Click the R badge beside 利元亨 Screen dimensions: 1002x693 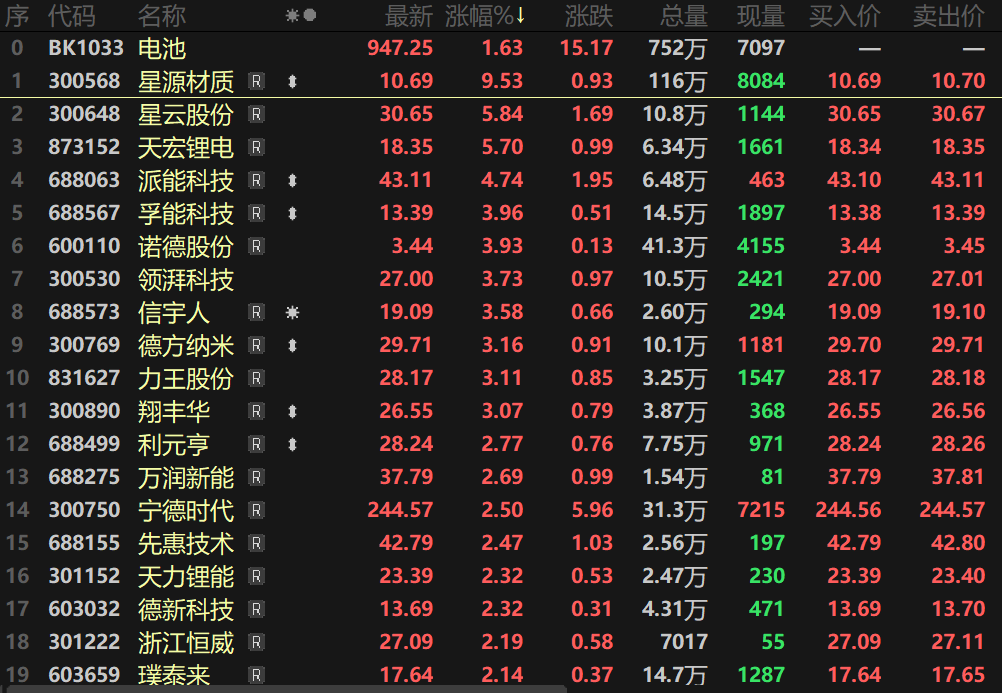[x=256, y=444]
